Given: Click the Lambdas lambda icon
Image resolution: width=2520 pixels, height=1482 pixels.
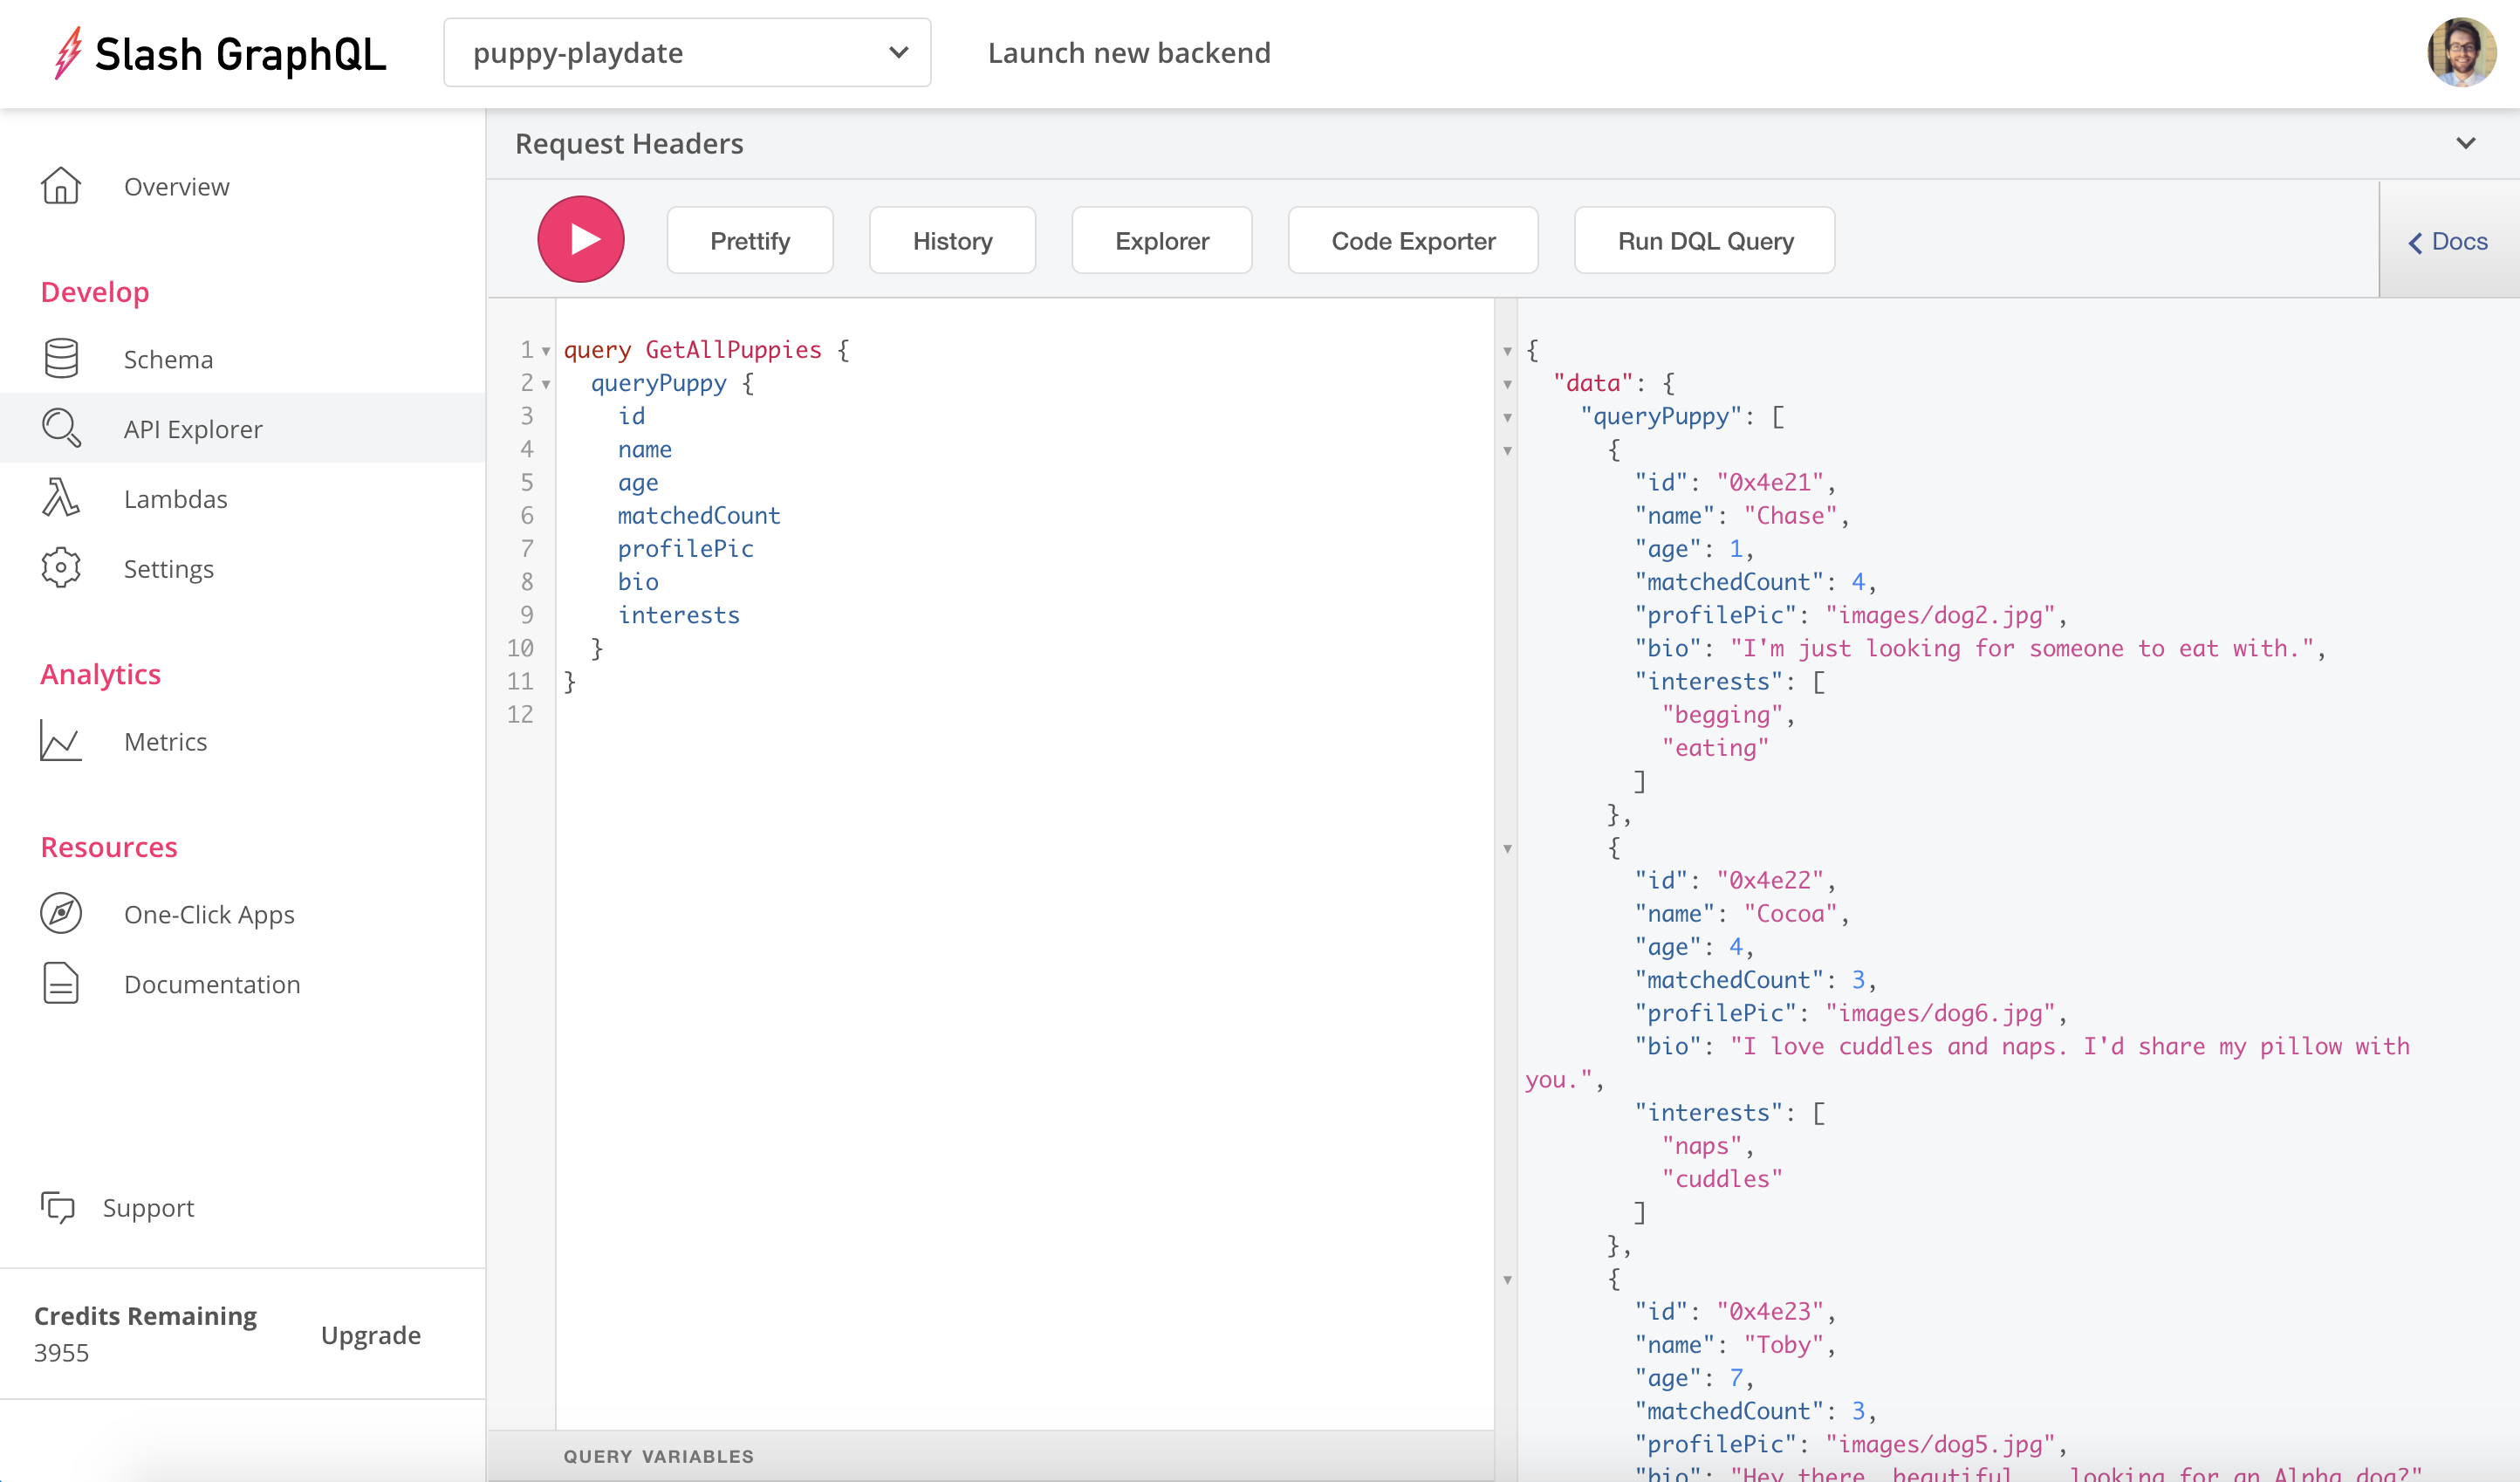Looking at the screenshot, I should click(61, 498).
